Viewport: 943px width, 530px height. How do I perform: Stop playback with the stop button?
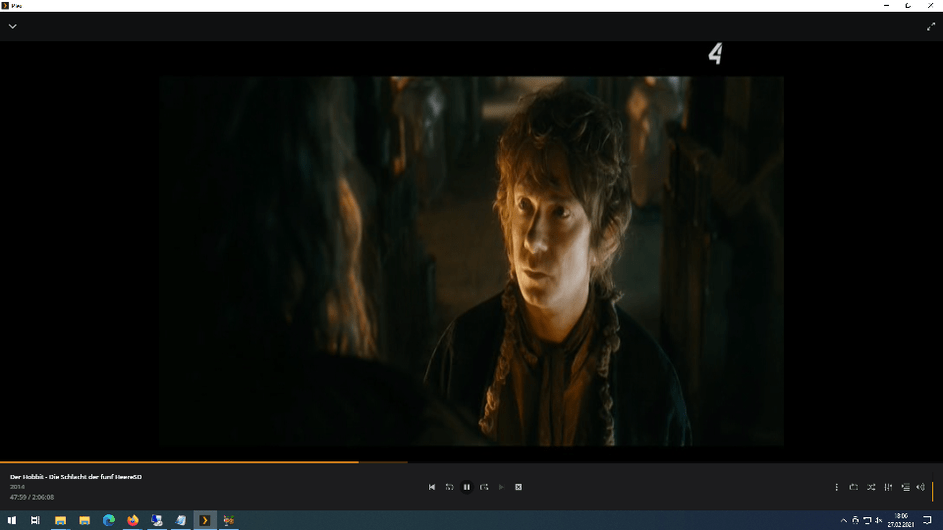click(518, 487)
